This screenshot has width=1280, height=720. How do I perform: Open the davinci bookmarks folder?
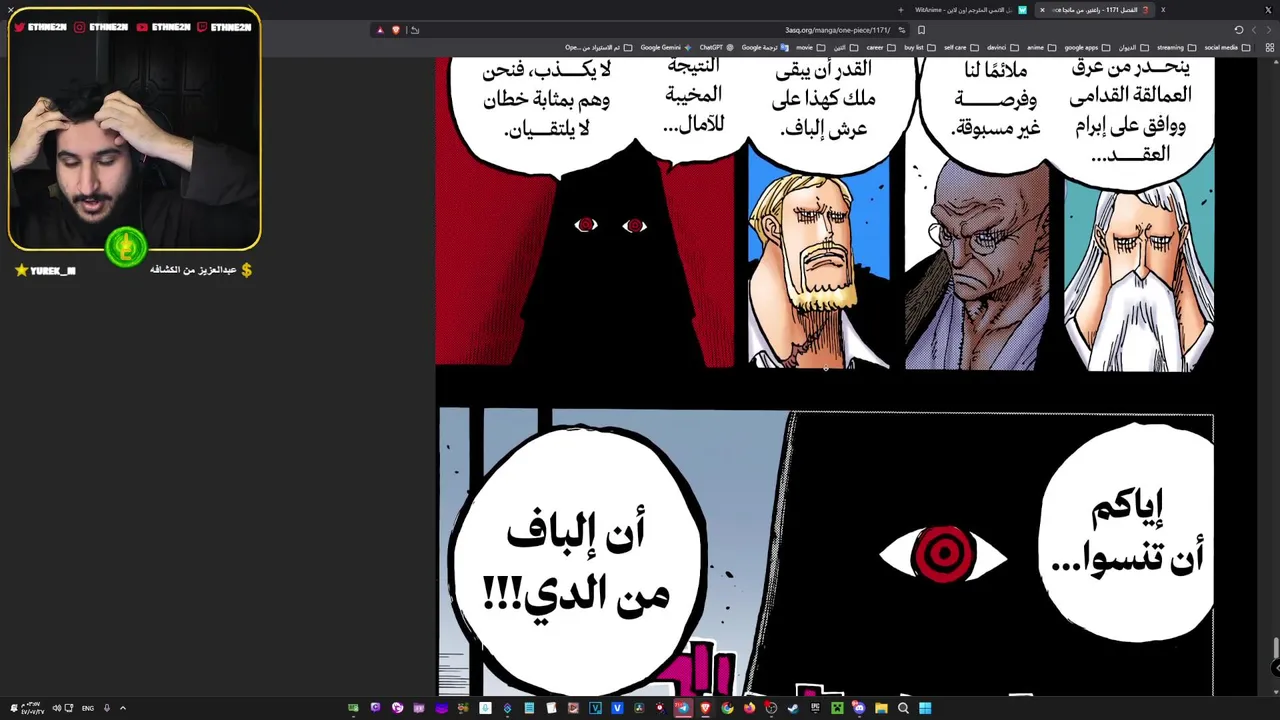tap(1001, 48)
